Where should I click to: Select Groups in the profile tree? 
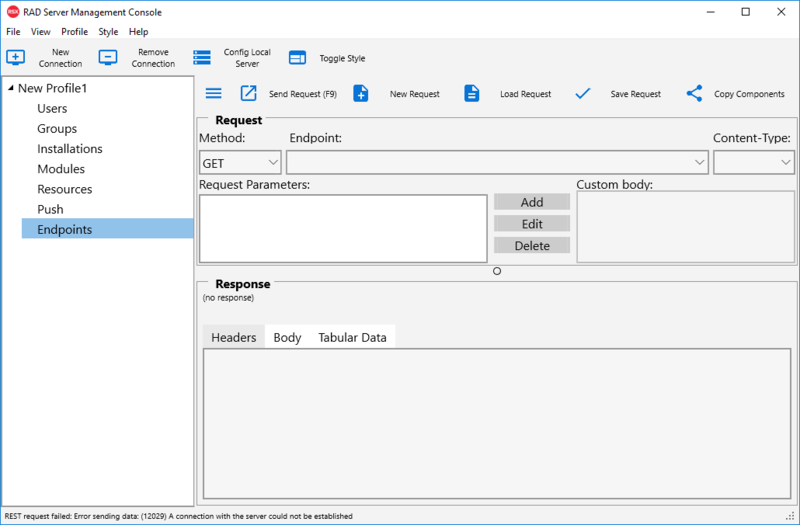[57, 129]
